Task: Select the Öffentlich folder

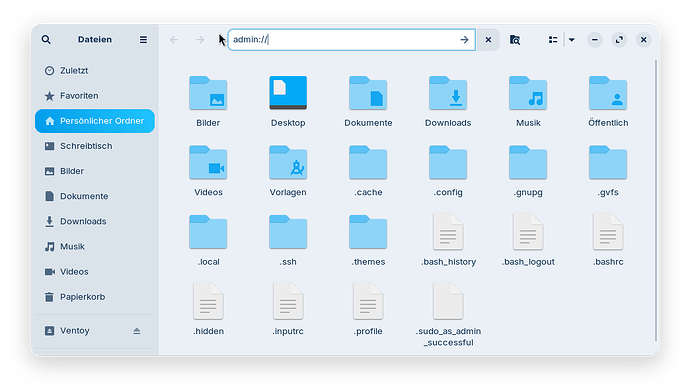Action: tap(608, 93)
